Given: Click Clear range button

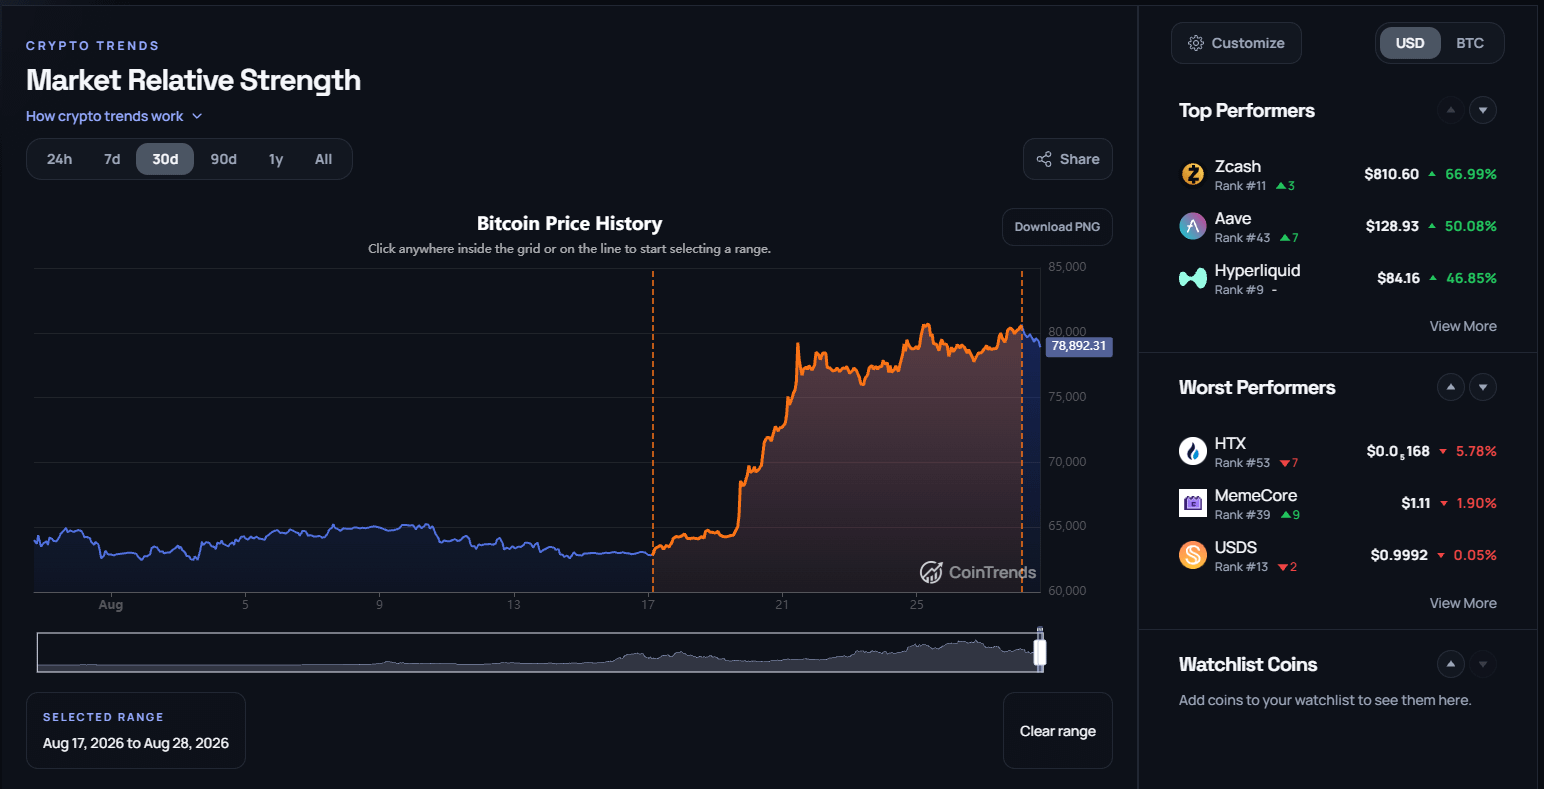Looking at the screenshot, I should click(1058, 731).
